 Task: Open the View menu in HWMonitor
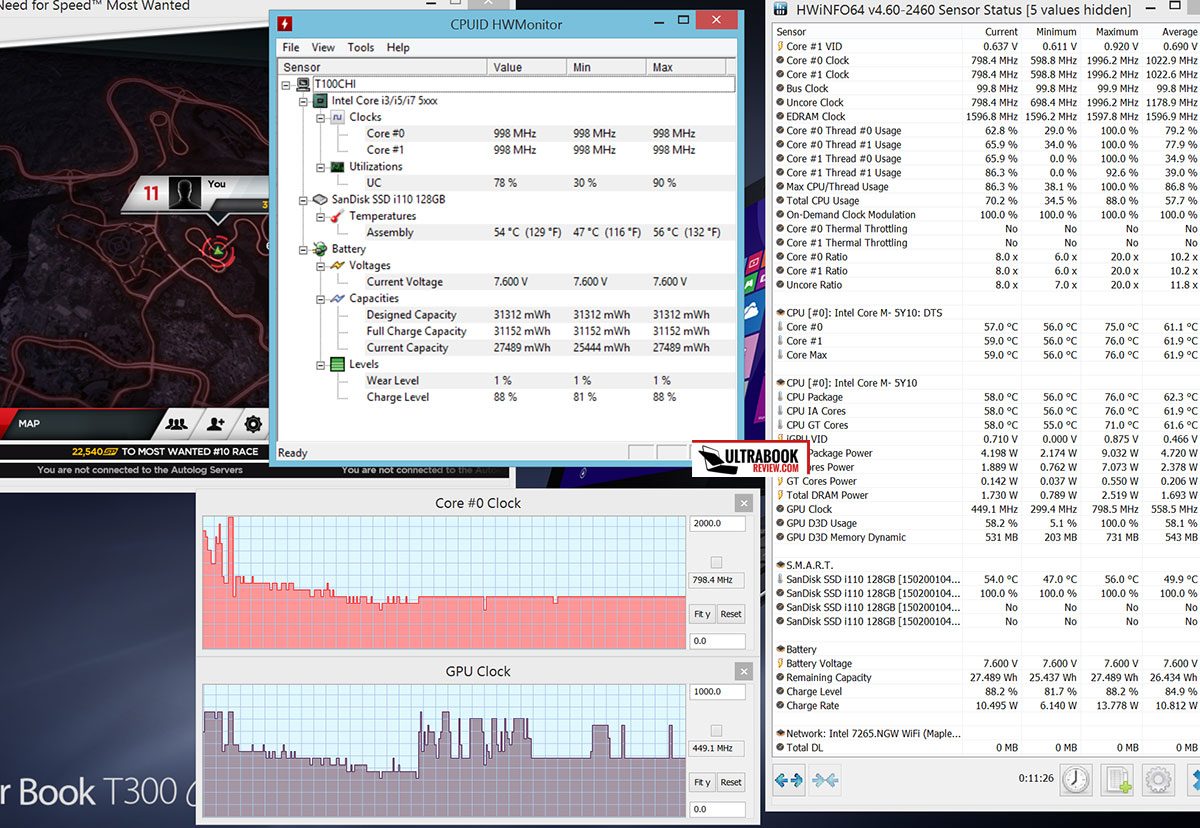[323, 47]
